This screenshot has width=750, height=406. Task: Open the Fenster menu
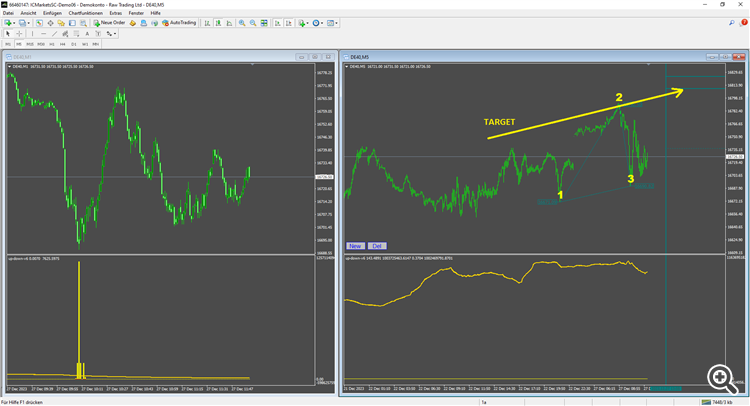coord(136,13)
